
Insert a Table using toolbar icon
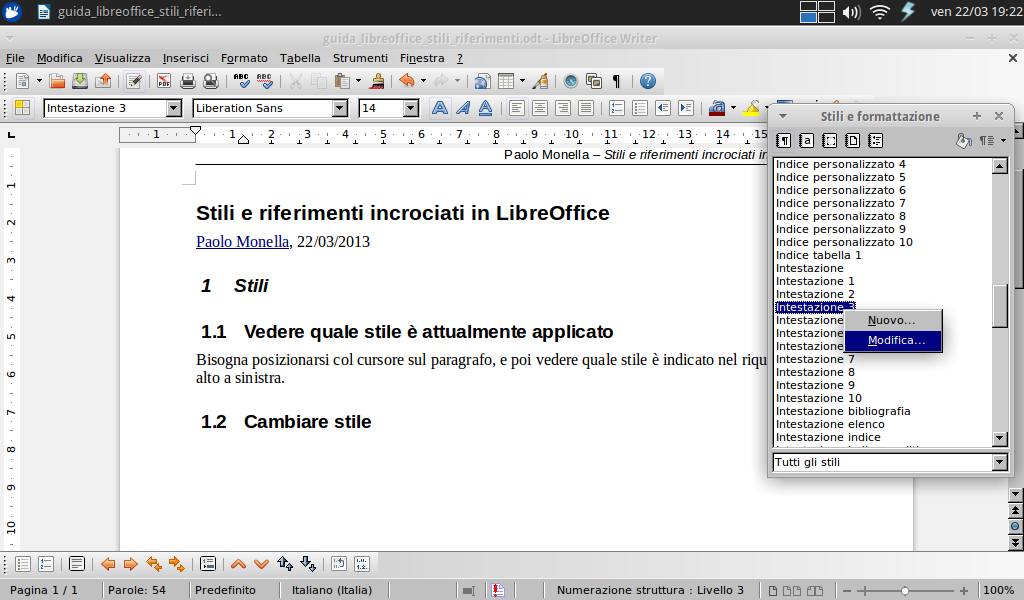(505, 81)
